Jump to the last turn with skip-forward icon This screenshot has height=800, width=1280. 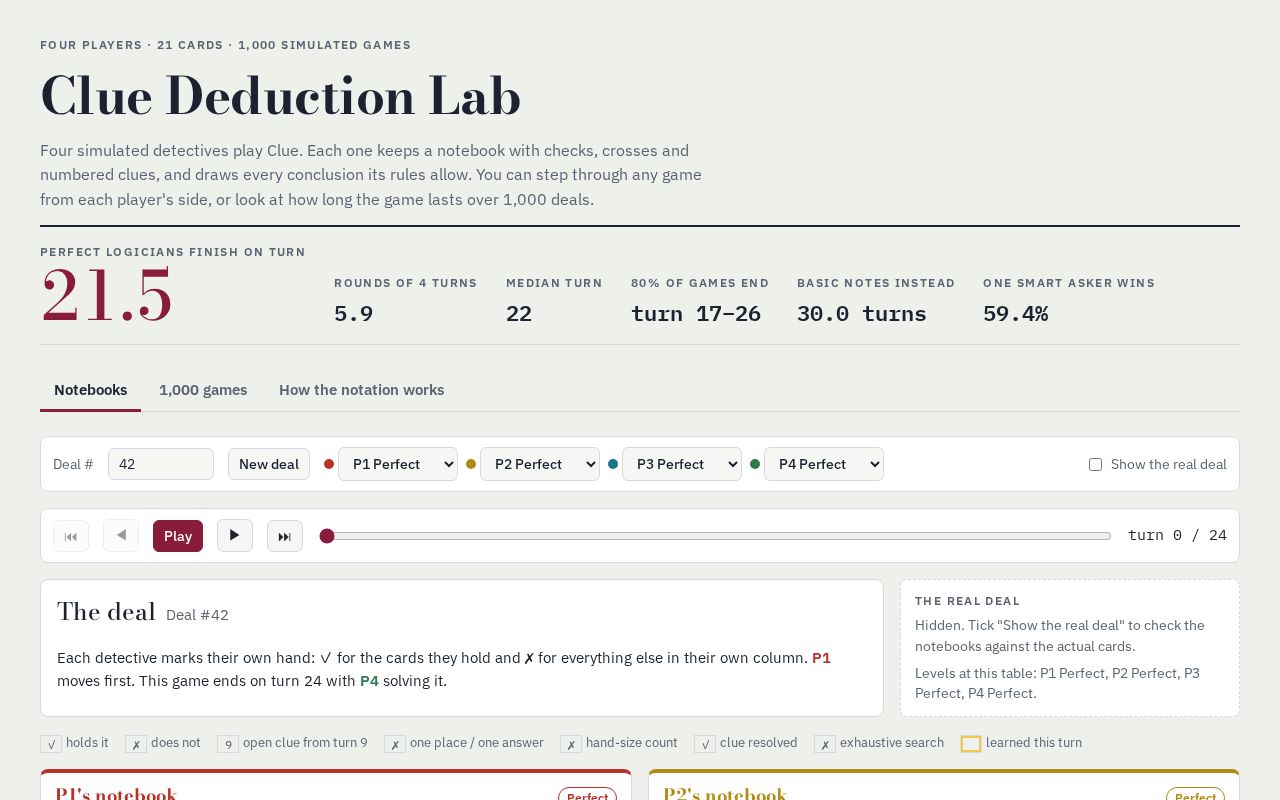click(285, 536)
